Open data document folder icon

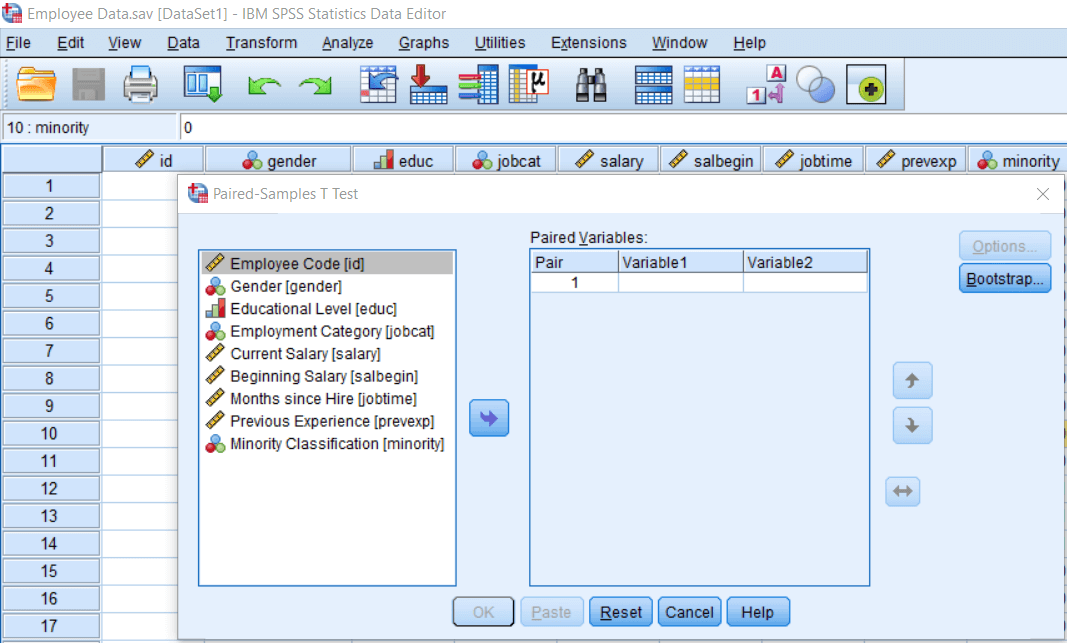35,84
